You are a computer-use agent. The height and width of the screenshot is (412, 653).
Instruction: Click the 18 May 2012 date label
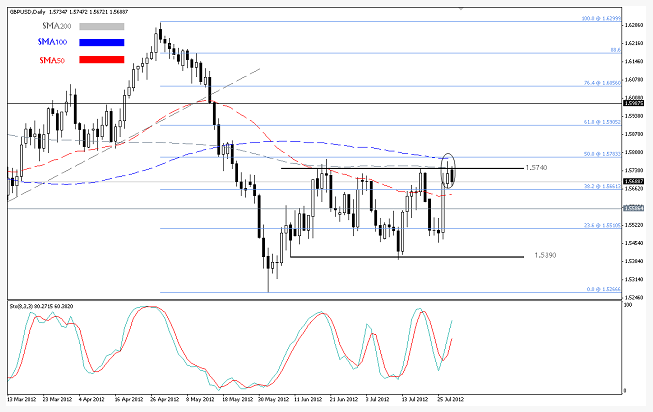click(237, 399)
